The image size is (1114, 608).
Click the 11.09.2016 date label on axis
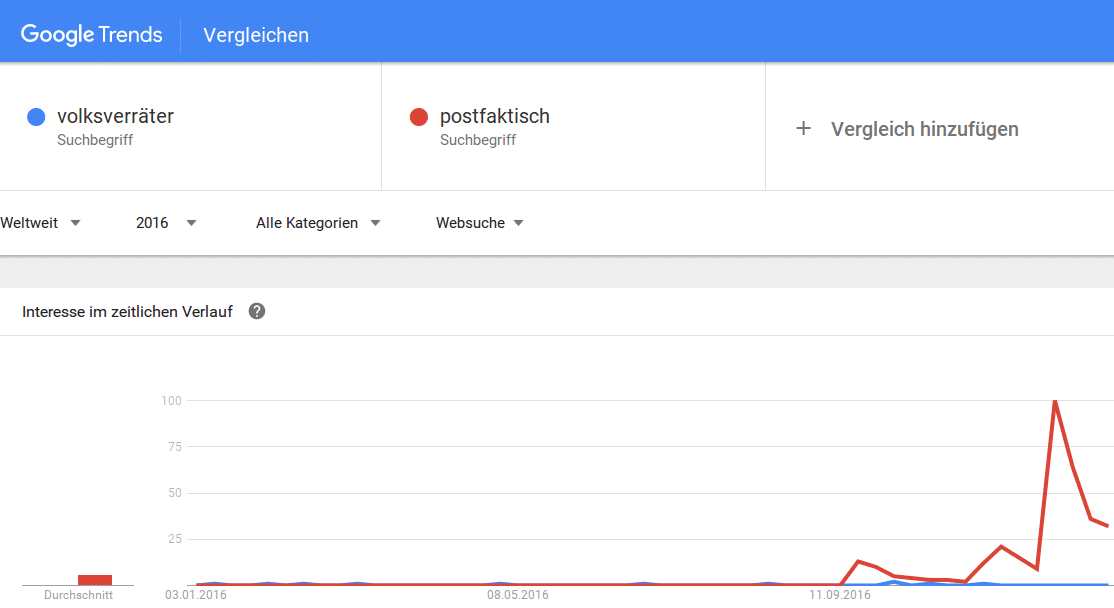click(839, 595)
